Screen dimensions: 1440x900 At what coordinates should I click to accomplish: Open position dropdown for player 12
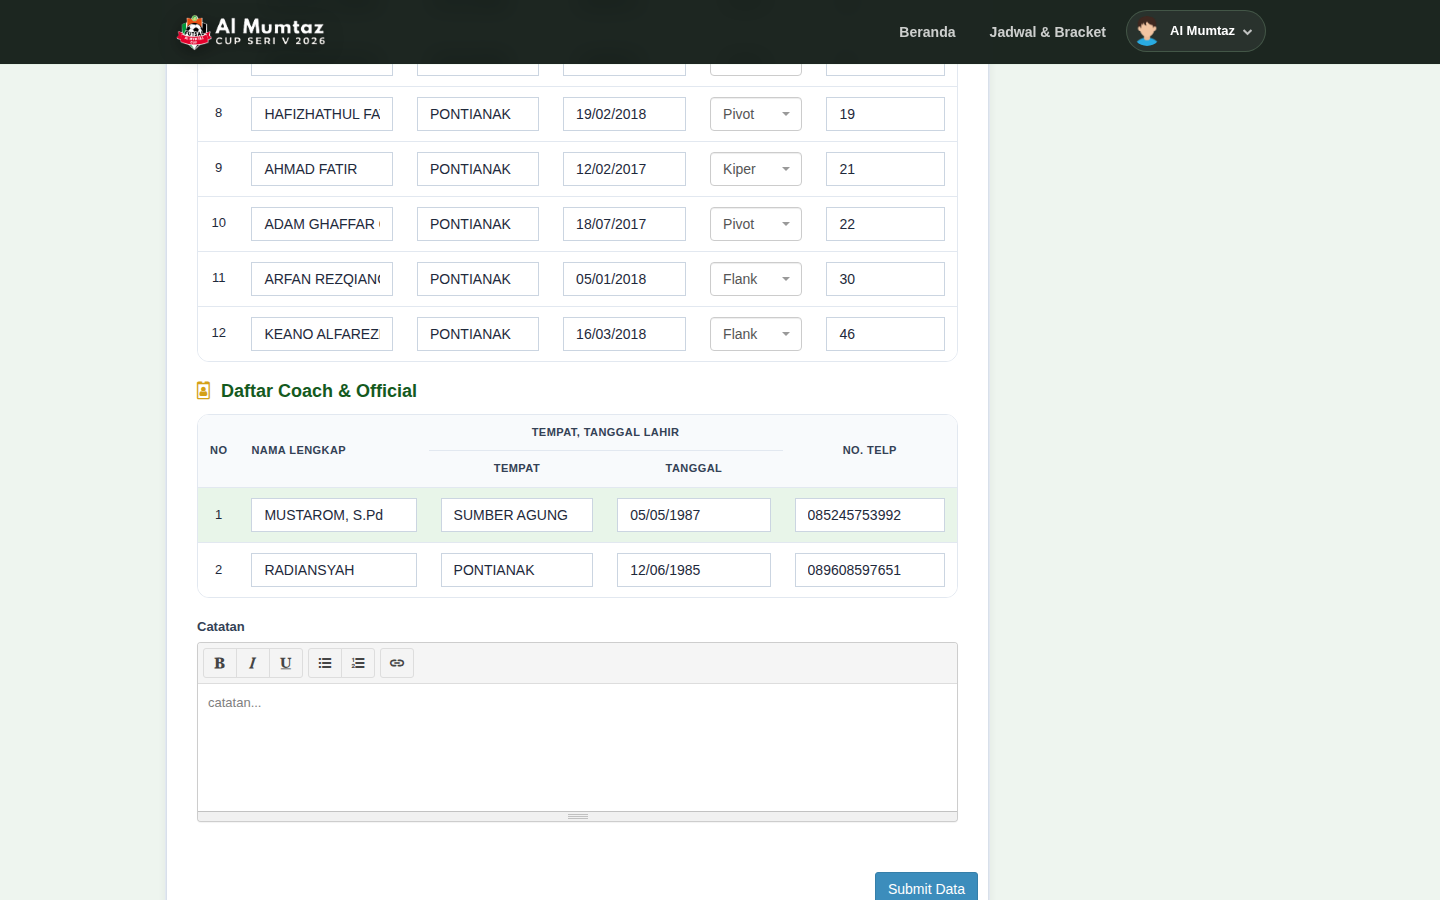click(756, 334)
